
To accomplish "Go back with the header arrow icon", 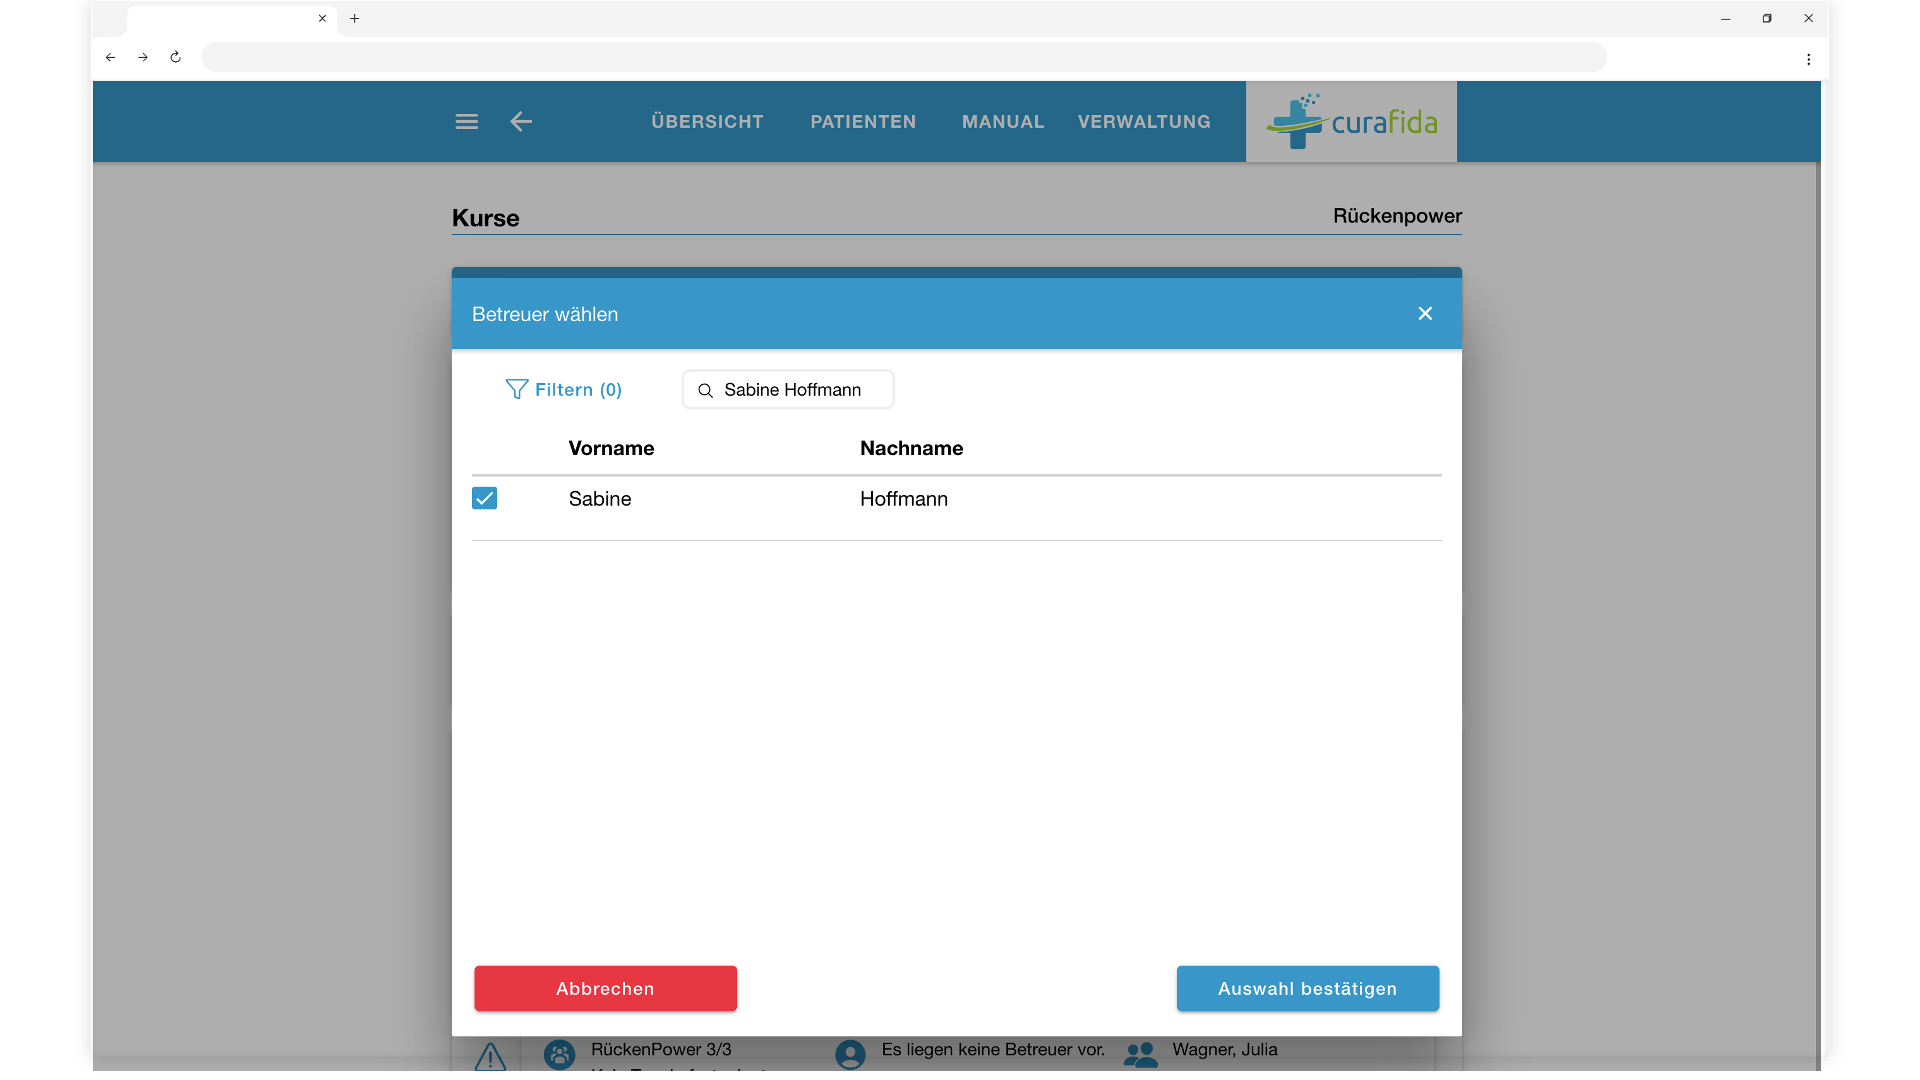I will coord(521,122).
